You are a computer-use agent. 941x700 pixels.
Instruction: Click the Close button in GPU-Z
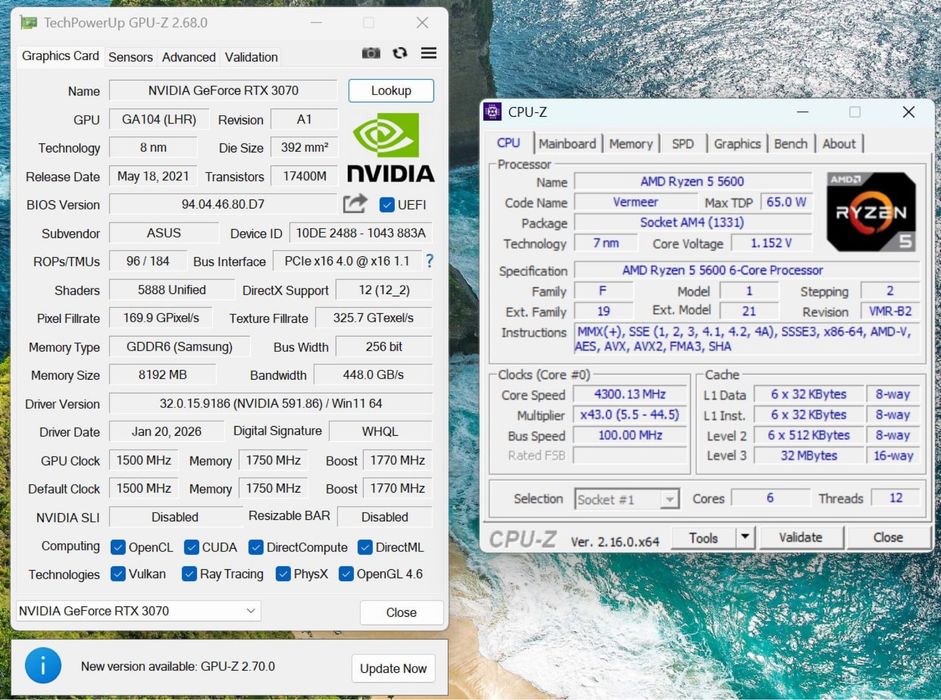tap(401, 612)
